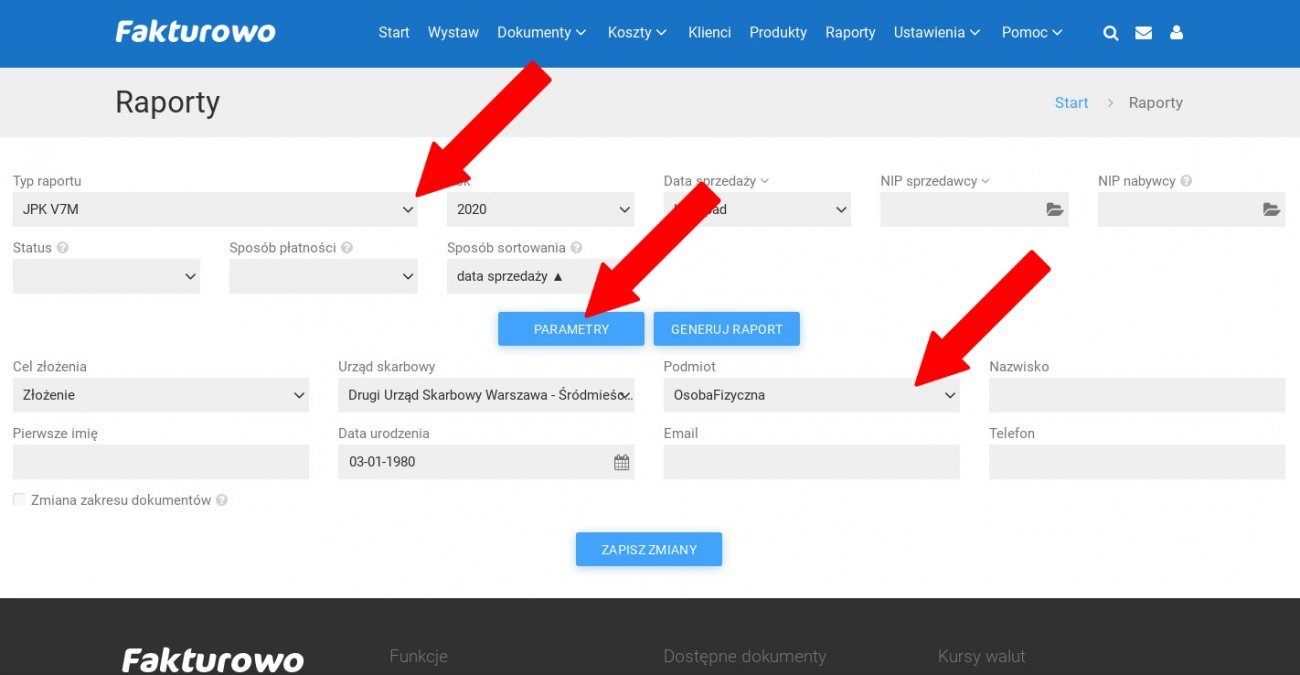Click the Start breadcrumb link
The height and width of the screenshot is (675, 1300).
click(1071, 103)
